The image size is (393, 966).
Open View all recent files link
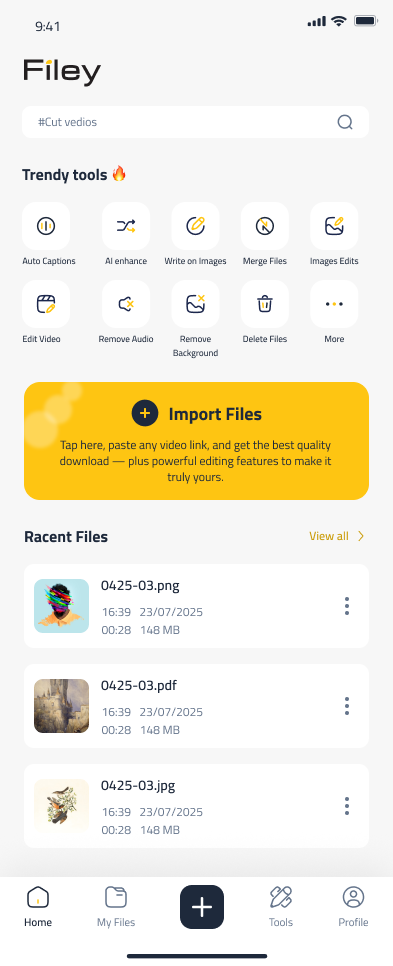pyautogui.click(x=329, y=536)
